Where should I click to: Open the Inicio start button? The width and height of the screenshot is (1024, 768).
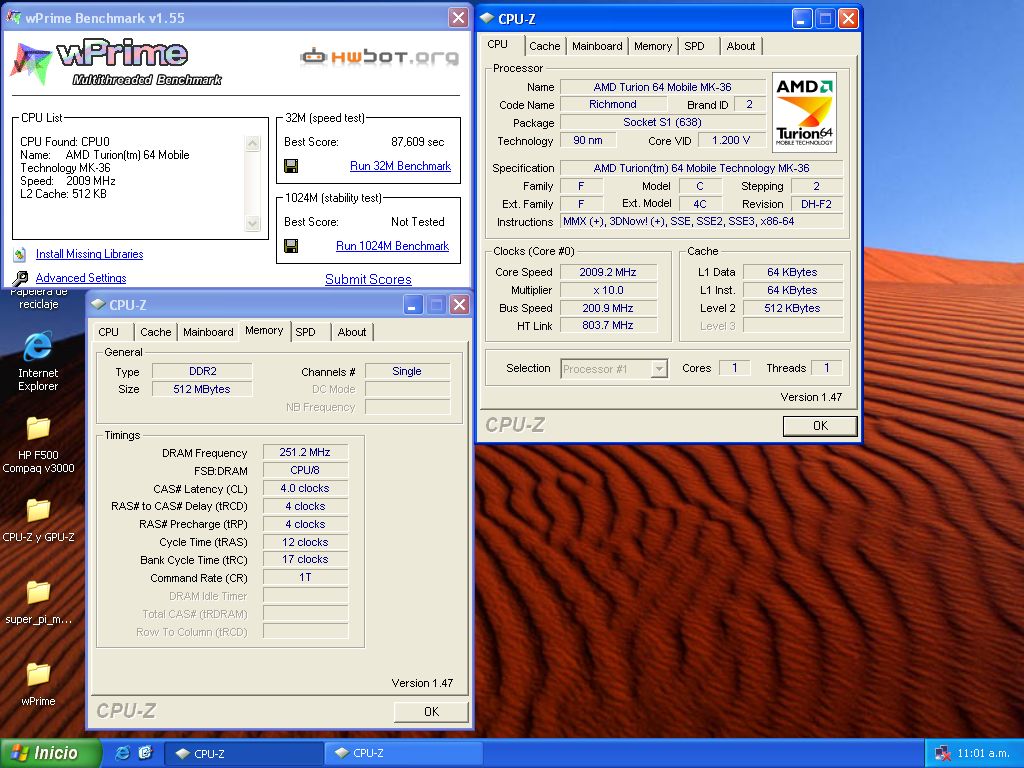50,753
